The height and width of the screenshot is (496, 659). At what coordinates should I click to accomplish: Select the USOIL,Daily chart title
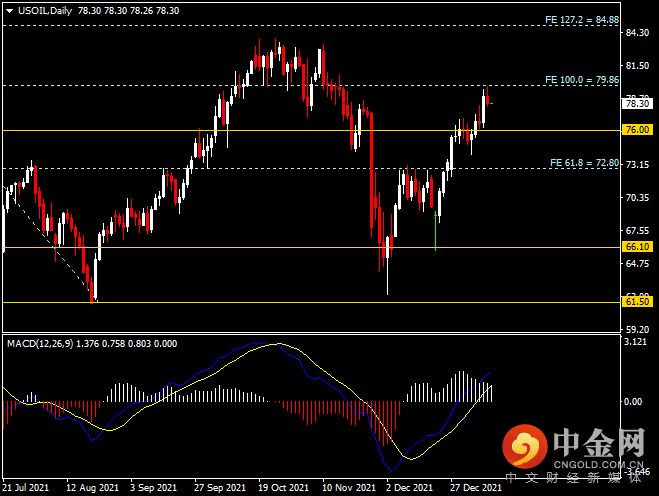click(x=45, y=11)
